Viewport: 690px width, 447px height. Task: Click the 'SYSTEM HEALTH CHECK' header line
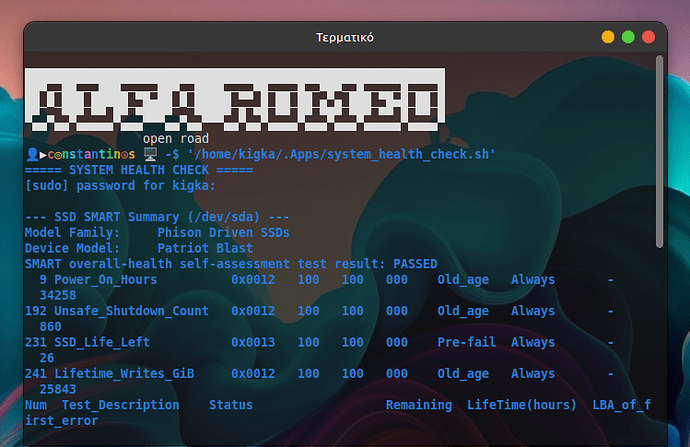(139, 170)
